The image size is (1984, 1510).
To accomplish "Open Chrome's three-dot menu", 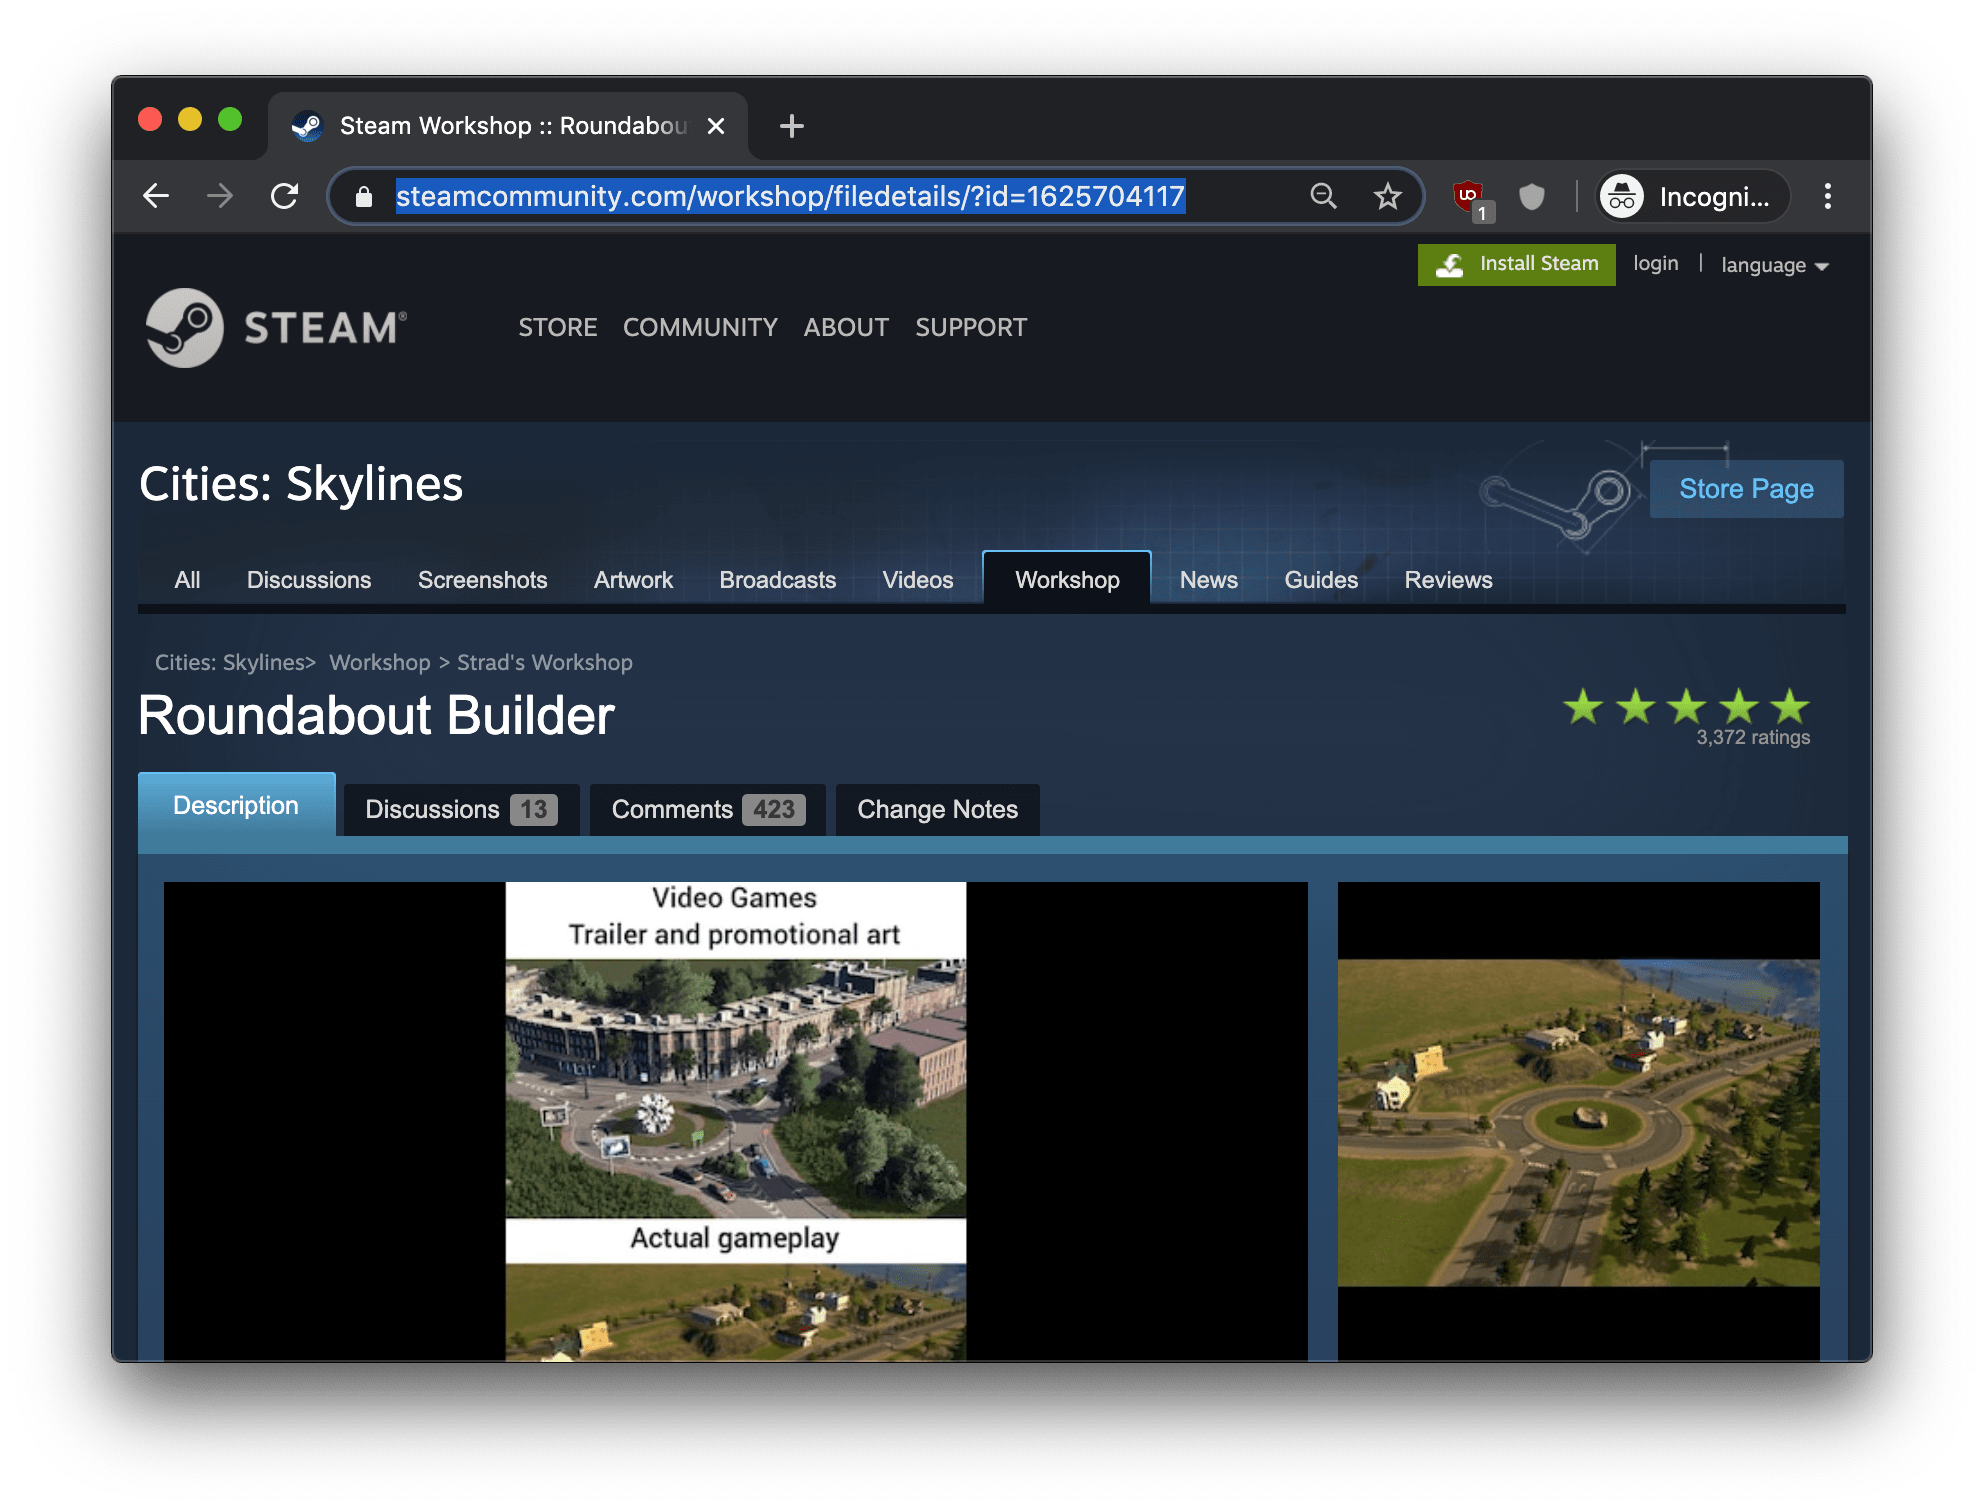I will (x=1828, y=196).
